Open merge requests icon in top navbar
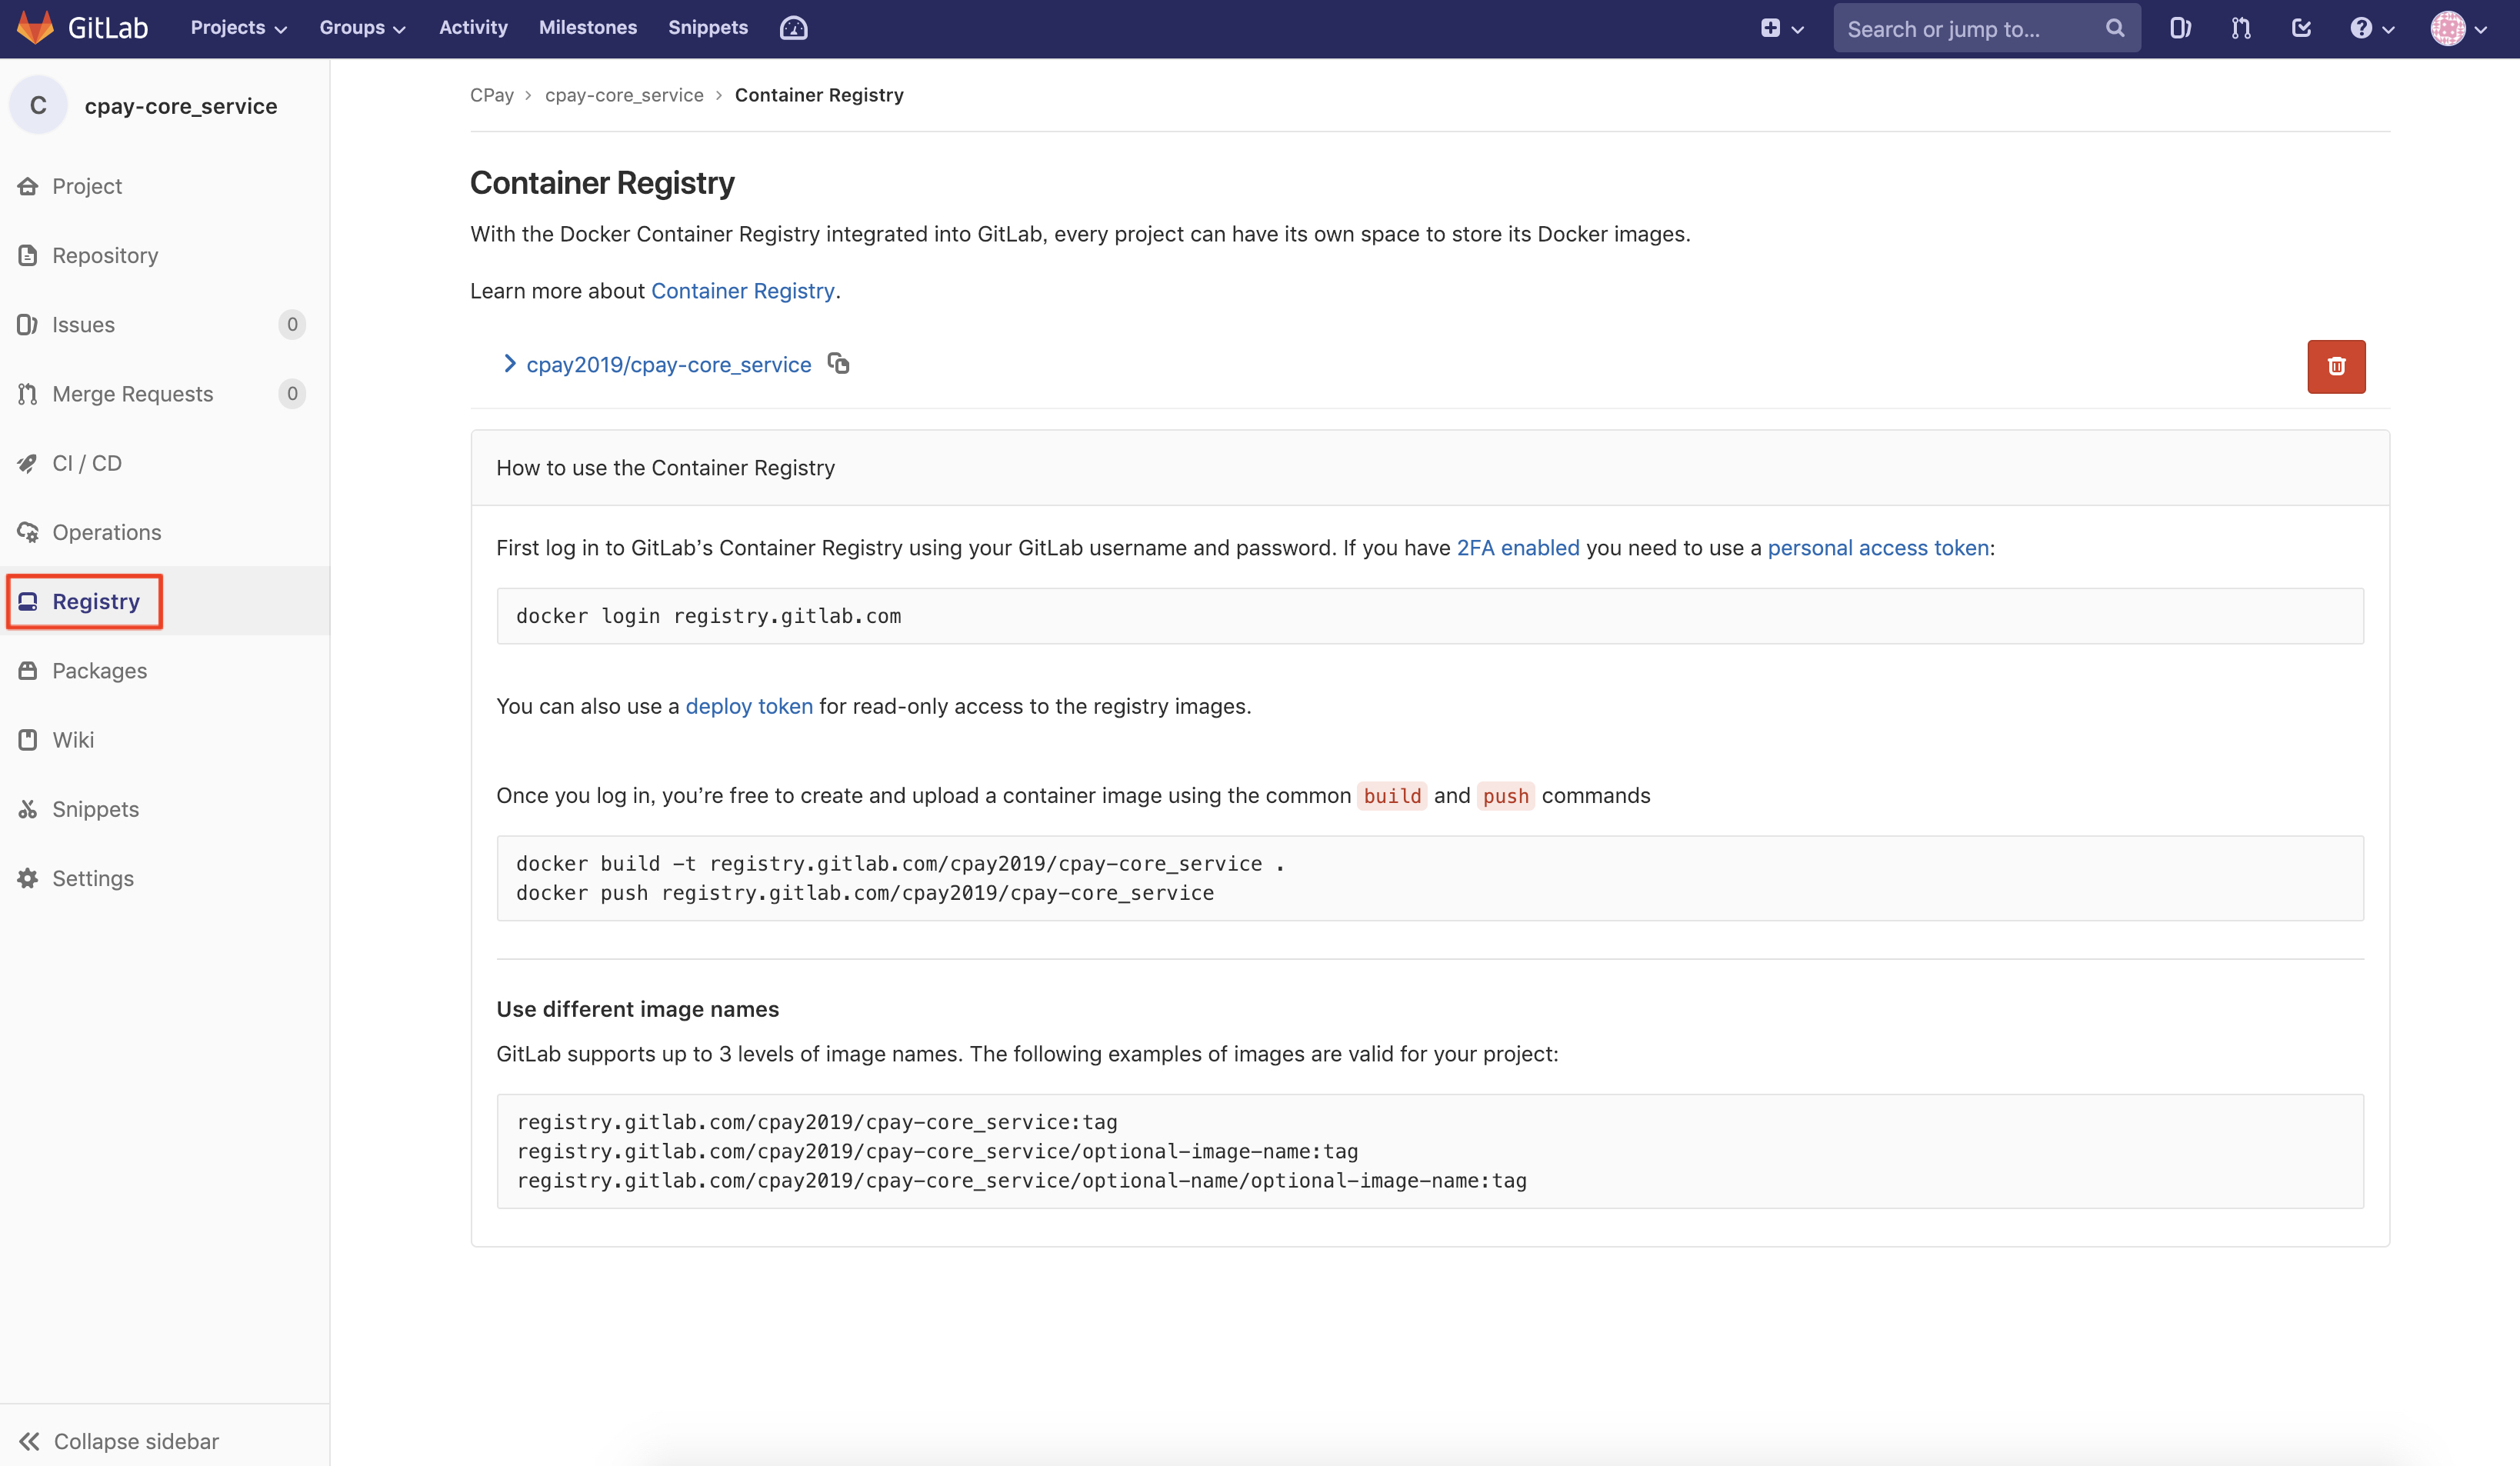This screenshot has height=1466, width=2520. [x=2241, y=28]
